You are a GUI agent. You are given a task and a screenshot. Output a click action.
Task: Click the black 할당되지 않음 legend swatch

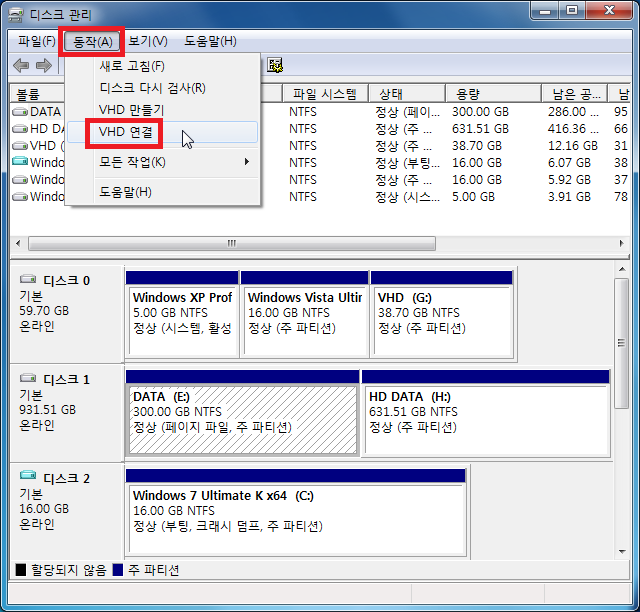[21, 570]
